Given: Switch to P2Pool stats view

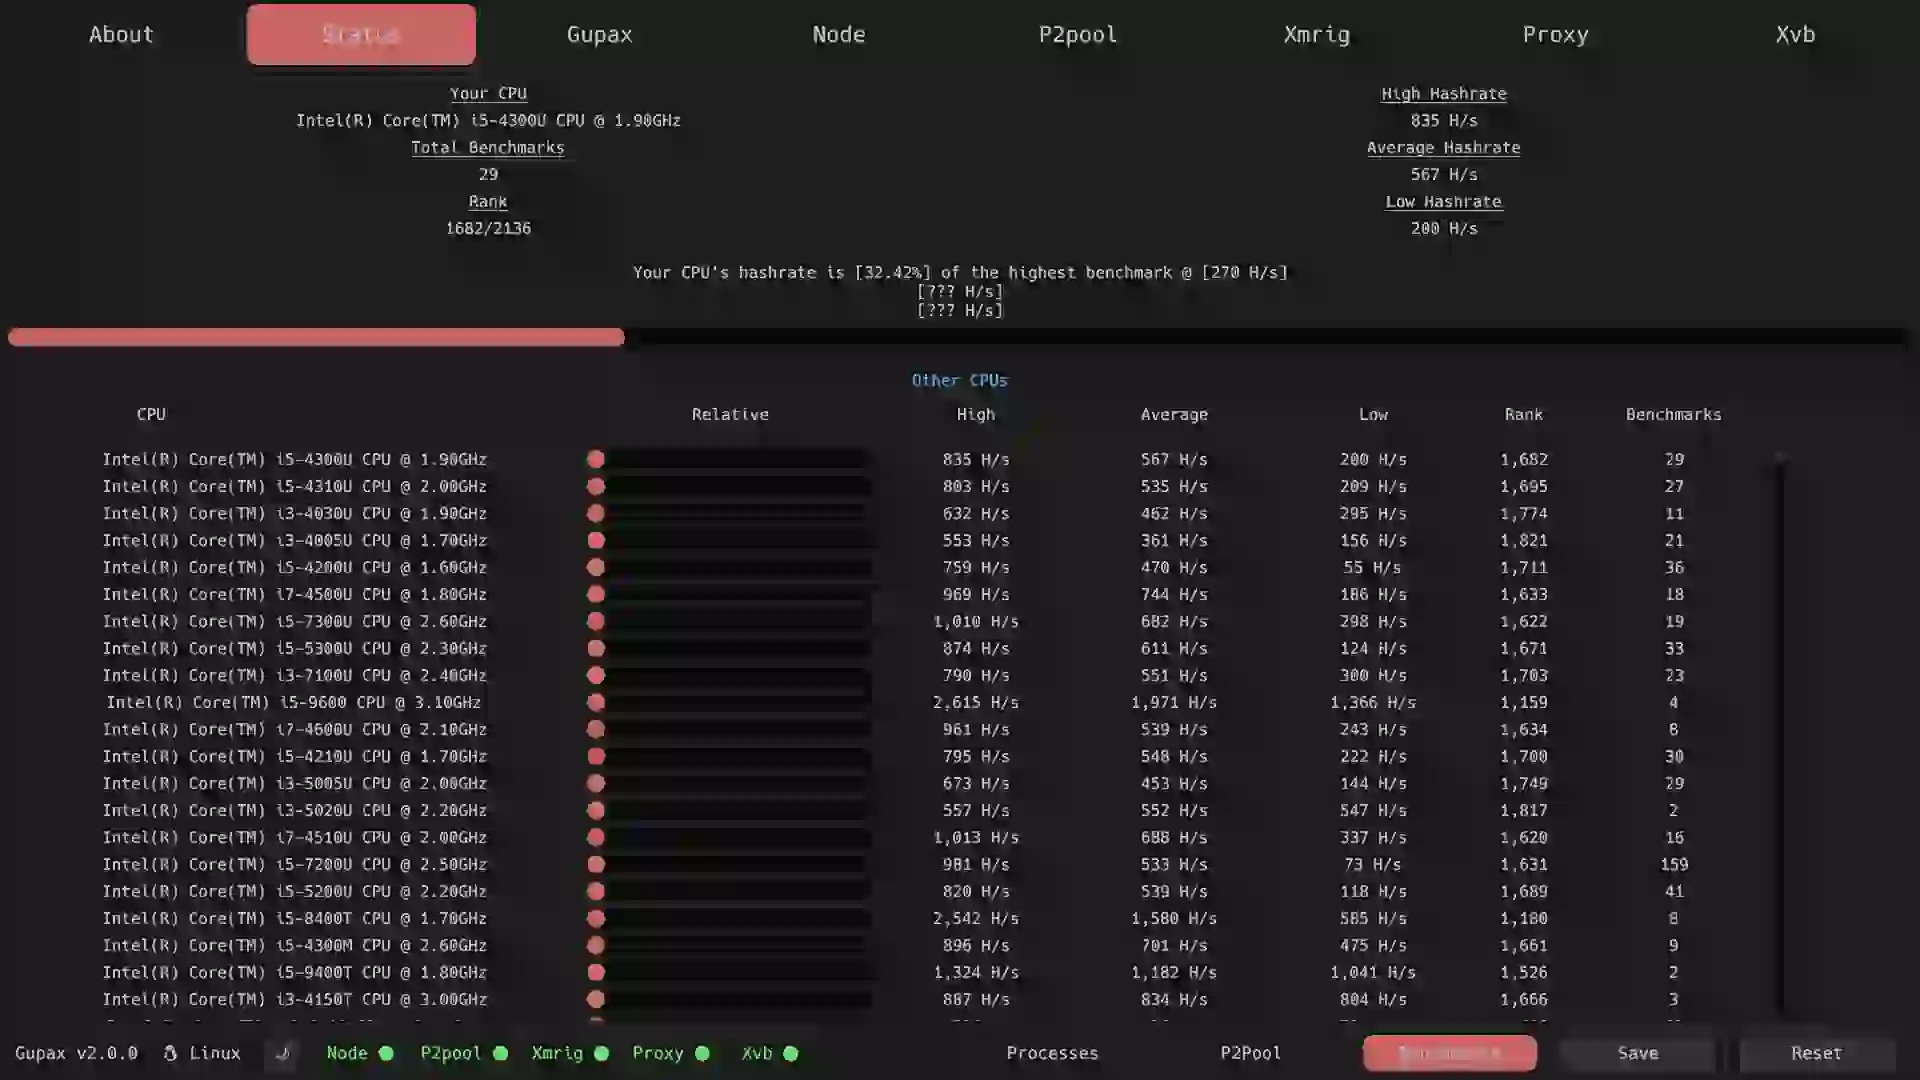Looking at the screenshot, I should pyautogui.click(x=1250, y=1053).
